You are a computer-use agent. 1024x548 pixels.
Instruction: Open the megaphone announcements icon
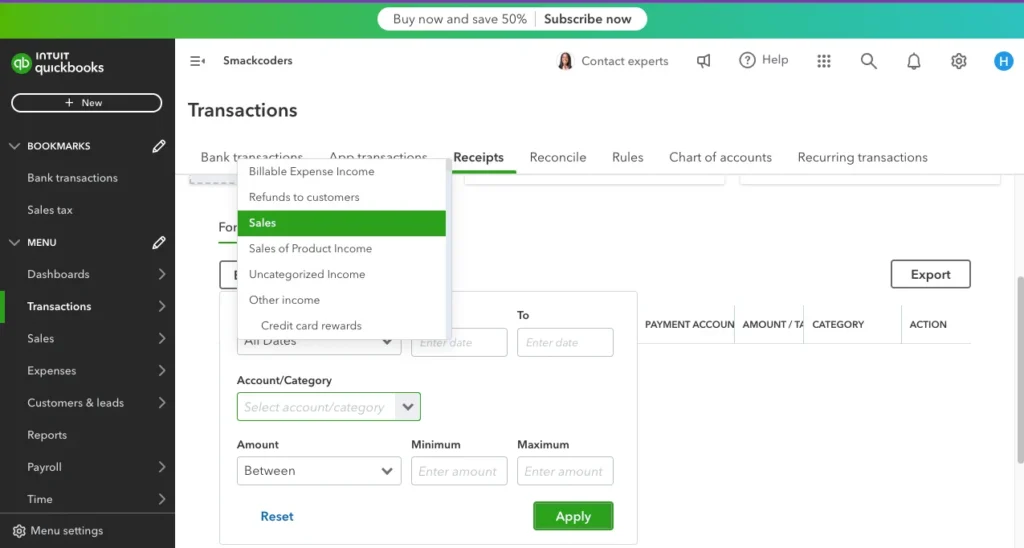(704, 61)
